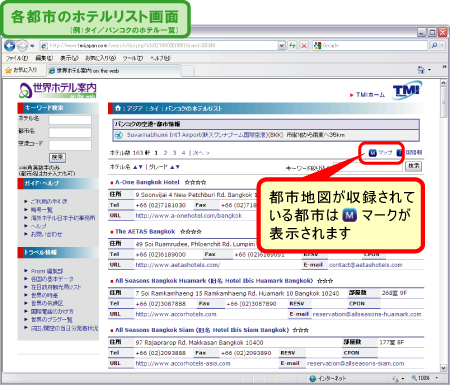Open the a-onehotel.com/bangkok URL link

point(189,216)
